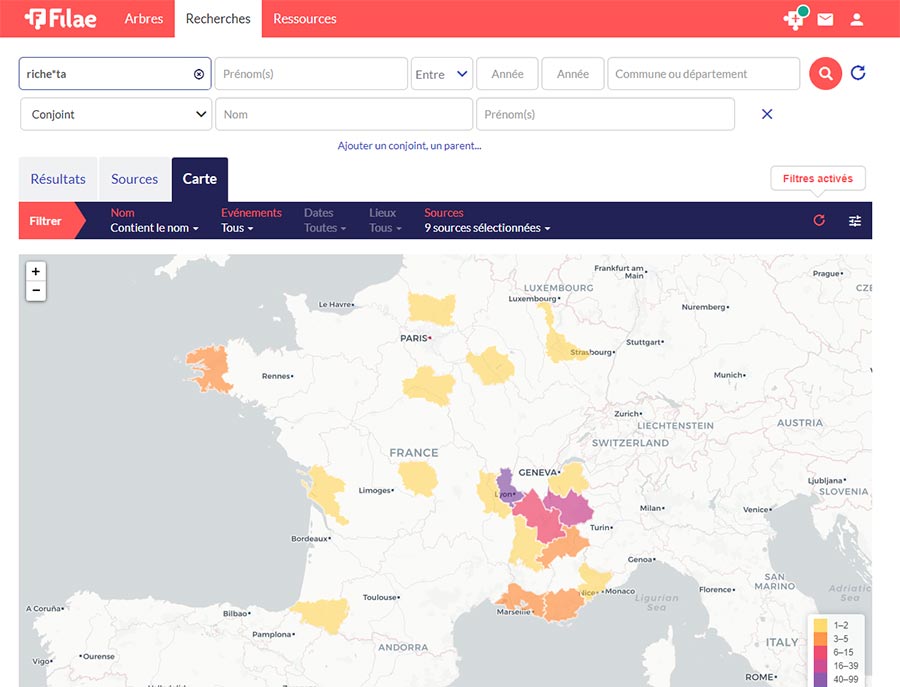
Task: Click the 'Commune ou département' input field
Action: 703,74
